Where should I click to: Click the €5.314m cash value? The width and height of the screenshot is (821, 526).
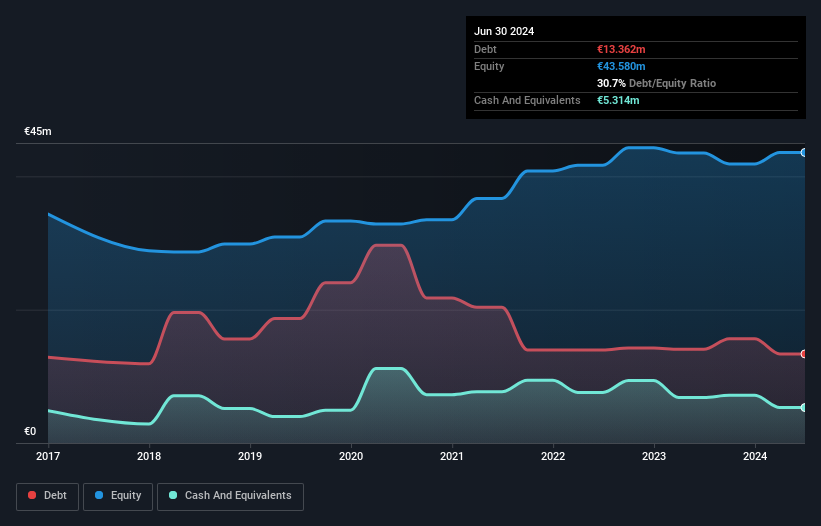click(x=618, y=100)
